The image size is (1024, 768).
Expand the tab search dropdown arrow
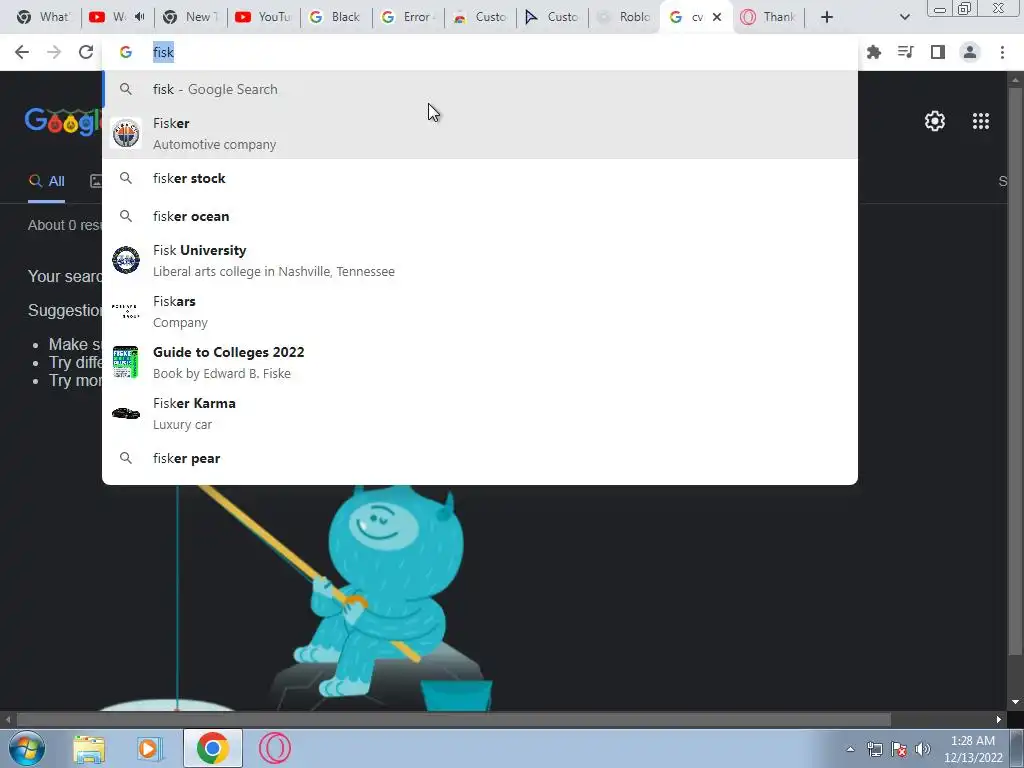click(x=904, y=17)
